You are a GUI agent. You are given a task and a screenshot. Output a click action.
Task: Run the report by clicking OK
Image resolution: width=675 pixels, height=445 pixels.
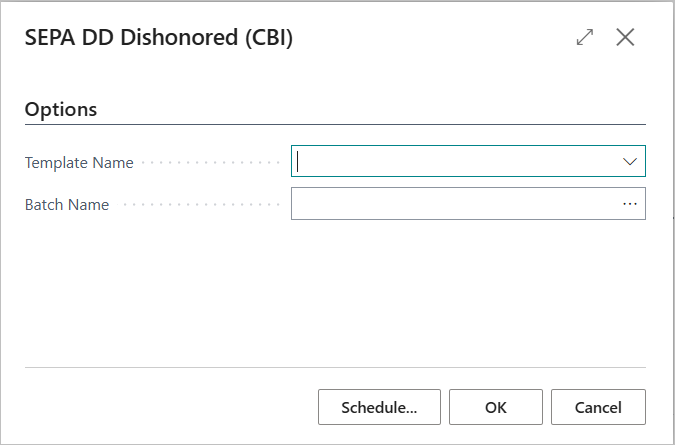point(496,407)
